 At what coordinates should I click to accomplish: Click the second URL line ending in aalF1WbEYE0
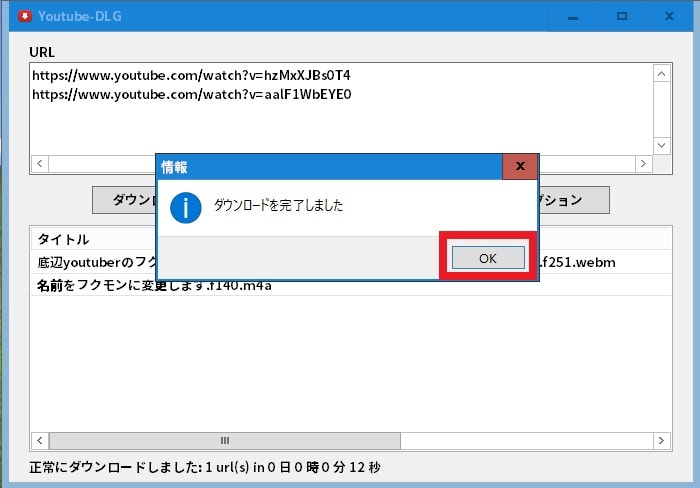point(192,94)
